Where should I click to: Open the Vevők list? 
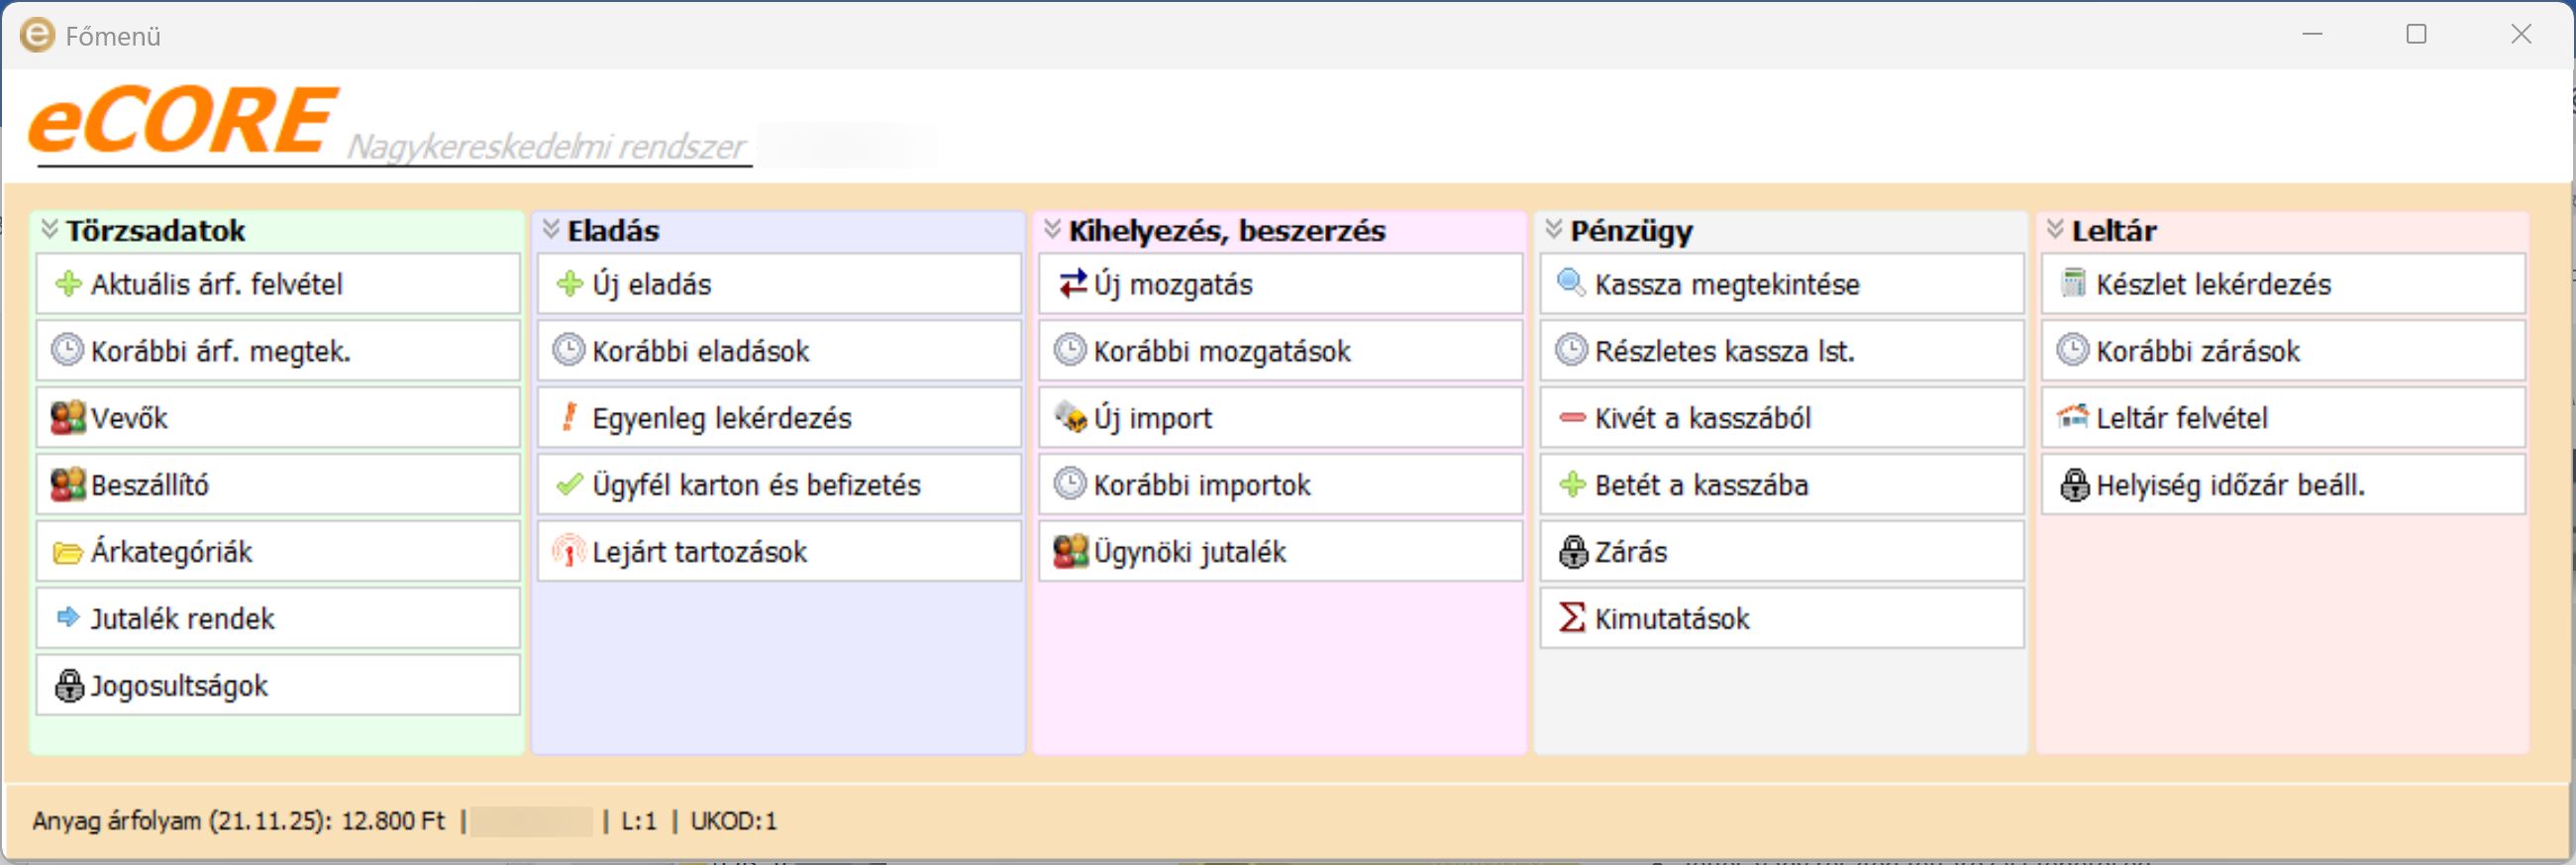point(279,418)
